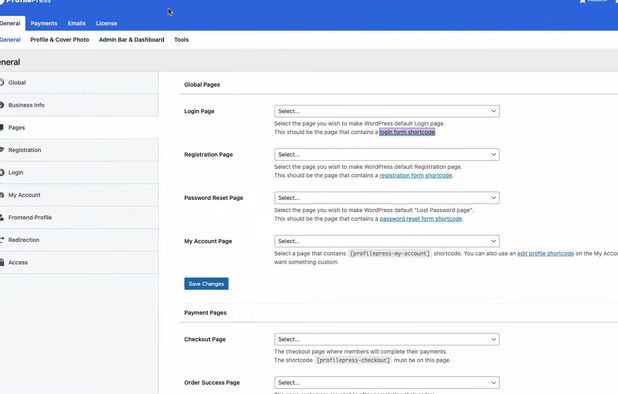Follow the password reset form shortcode link

(x=421, y=219)
